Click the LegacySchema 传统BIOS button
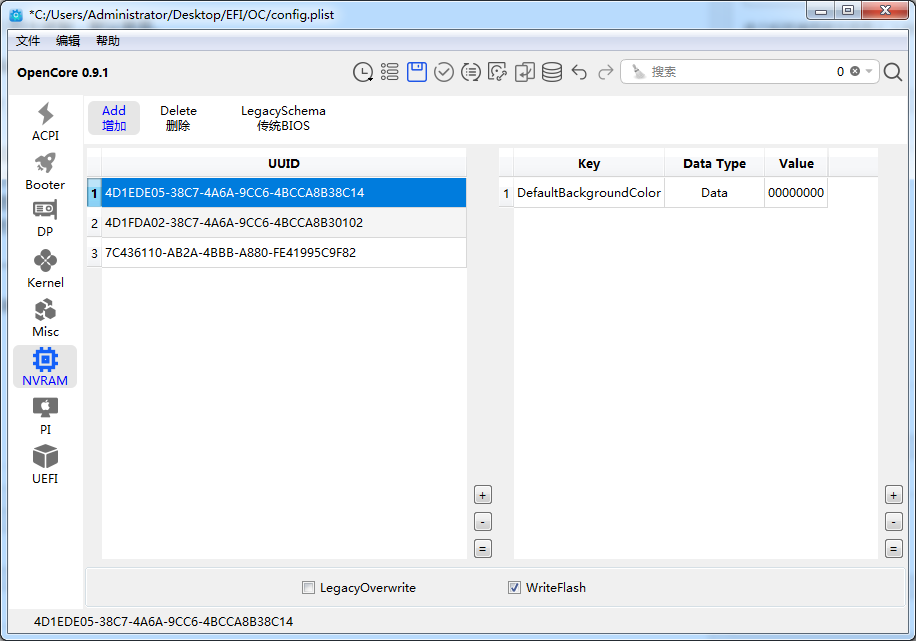The width and height of the screenshot is (916, 641). click(283, 118)
